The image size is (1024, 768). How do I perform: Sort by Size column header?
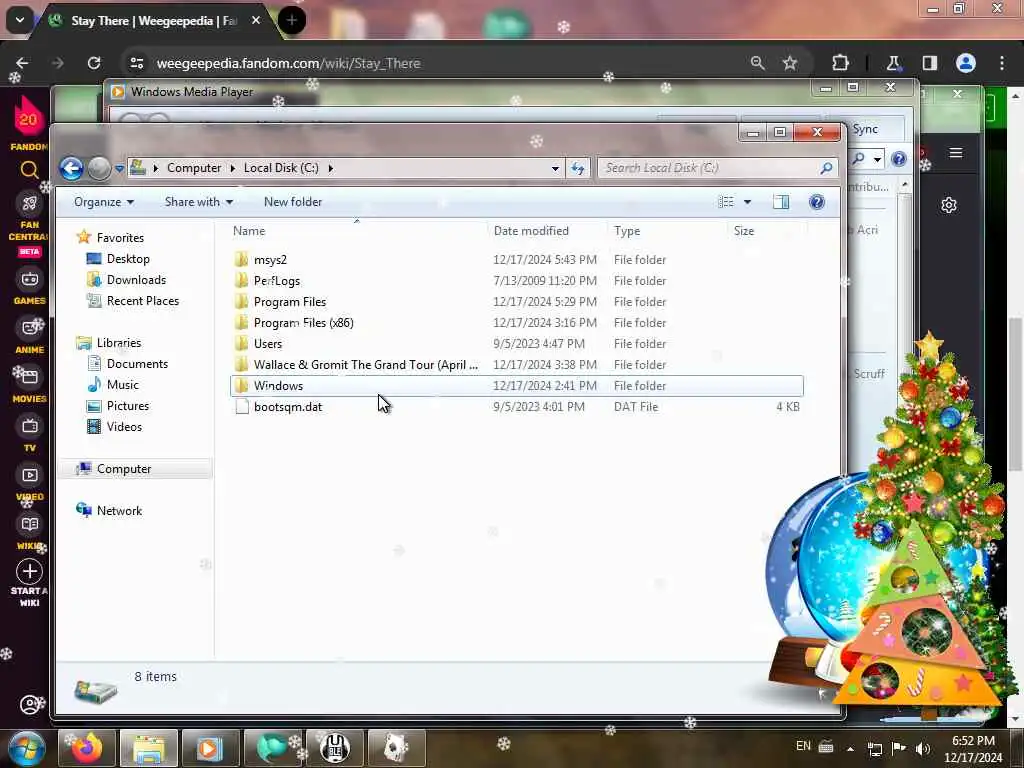(x=744, y=231)
